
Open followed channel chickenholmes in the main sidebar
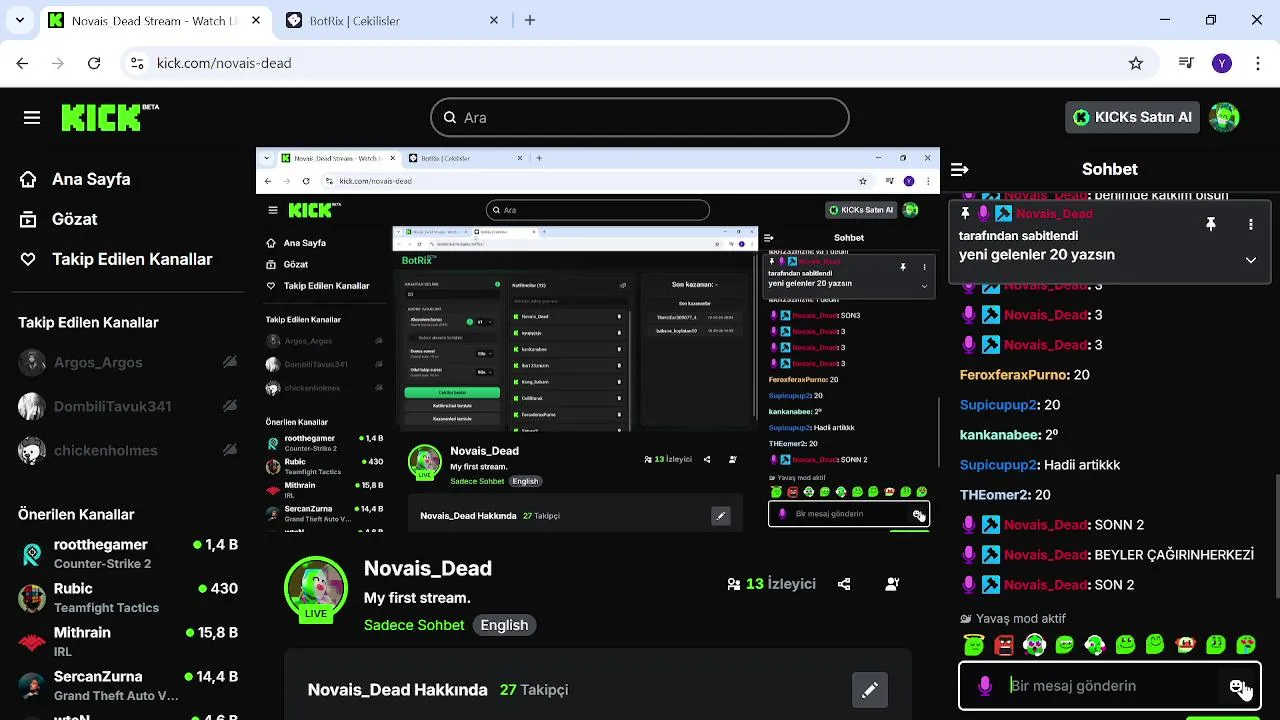pos(128,450)
